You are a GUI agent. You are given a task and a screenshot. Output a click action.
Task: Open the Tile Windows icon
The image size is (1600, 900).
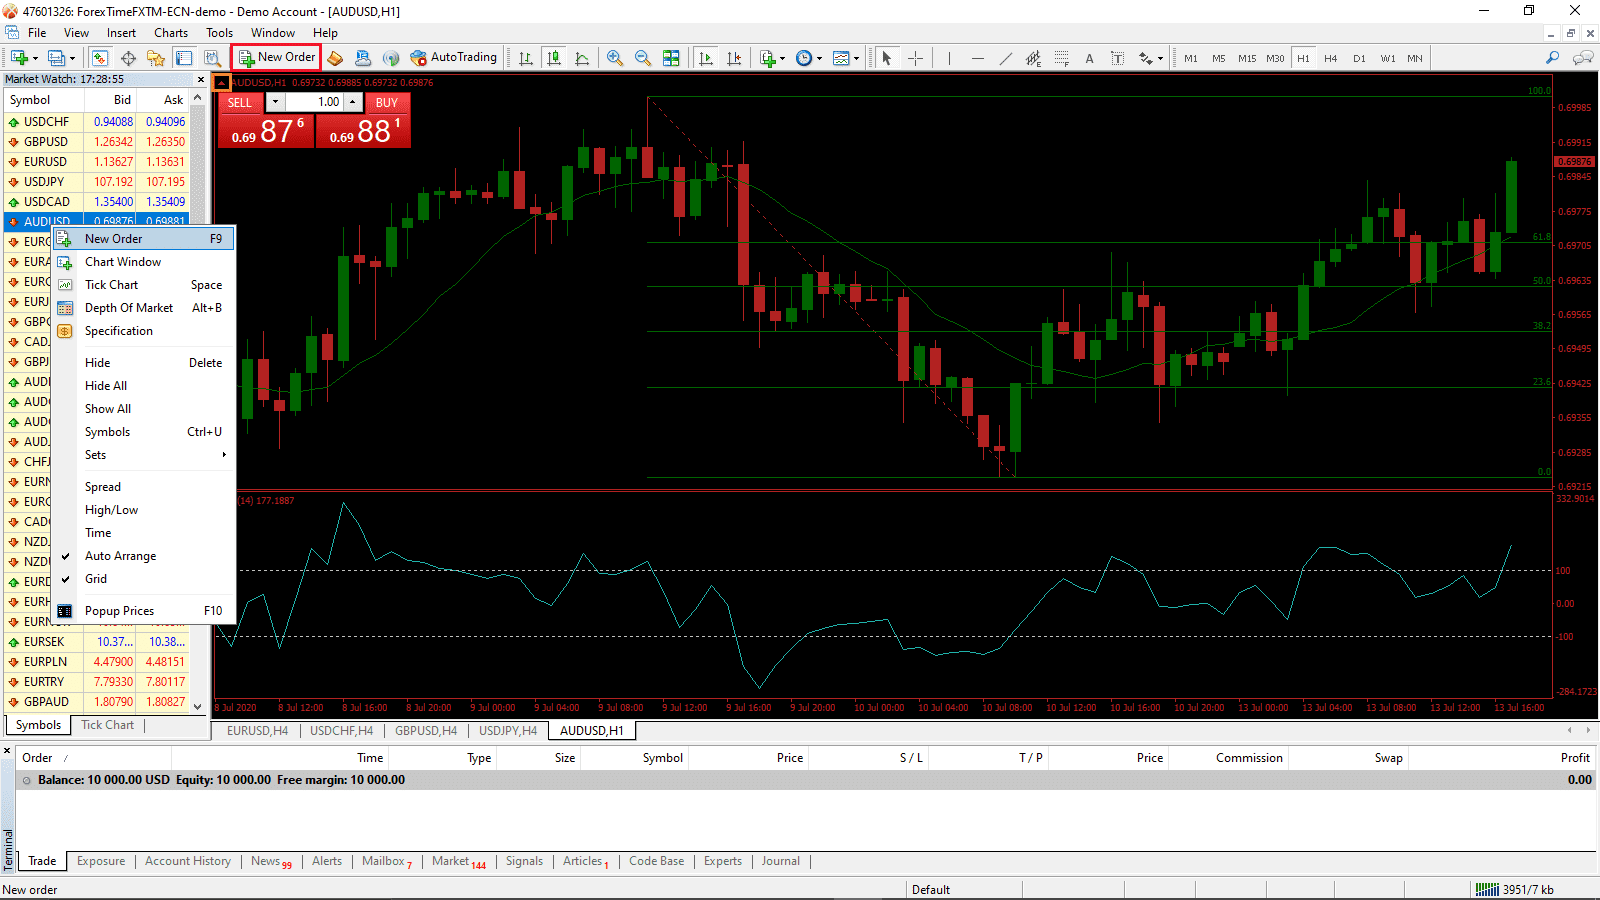[x=672, y=58]
